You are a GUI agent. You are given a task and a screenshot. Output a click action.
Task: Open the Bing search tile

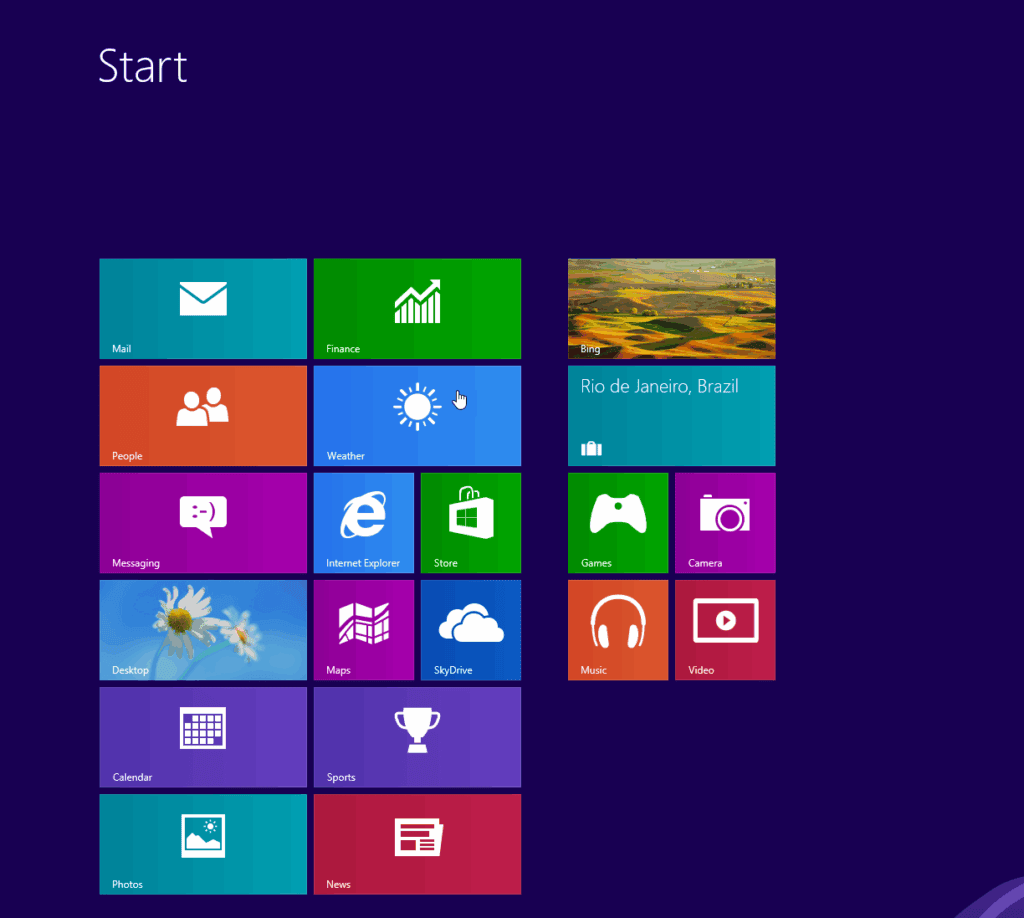(671, 308)
